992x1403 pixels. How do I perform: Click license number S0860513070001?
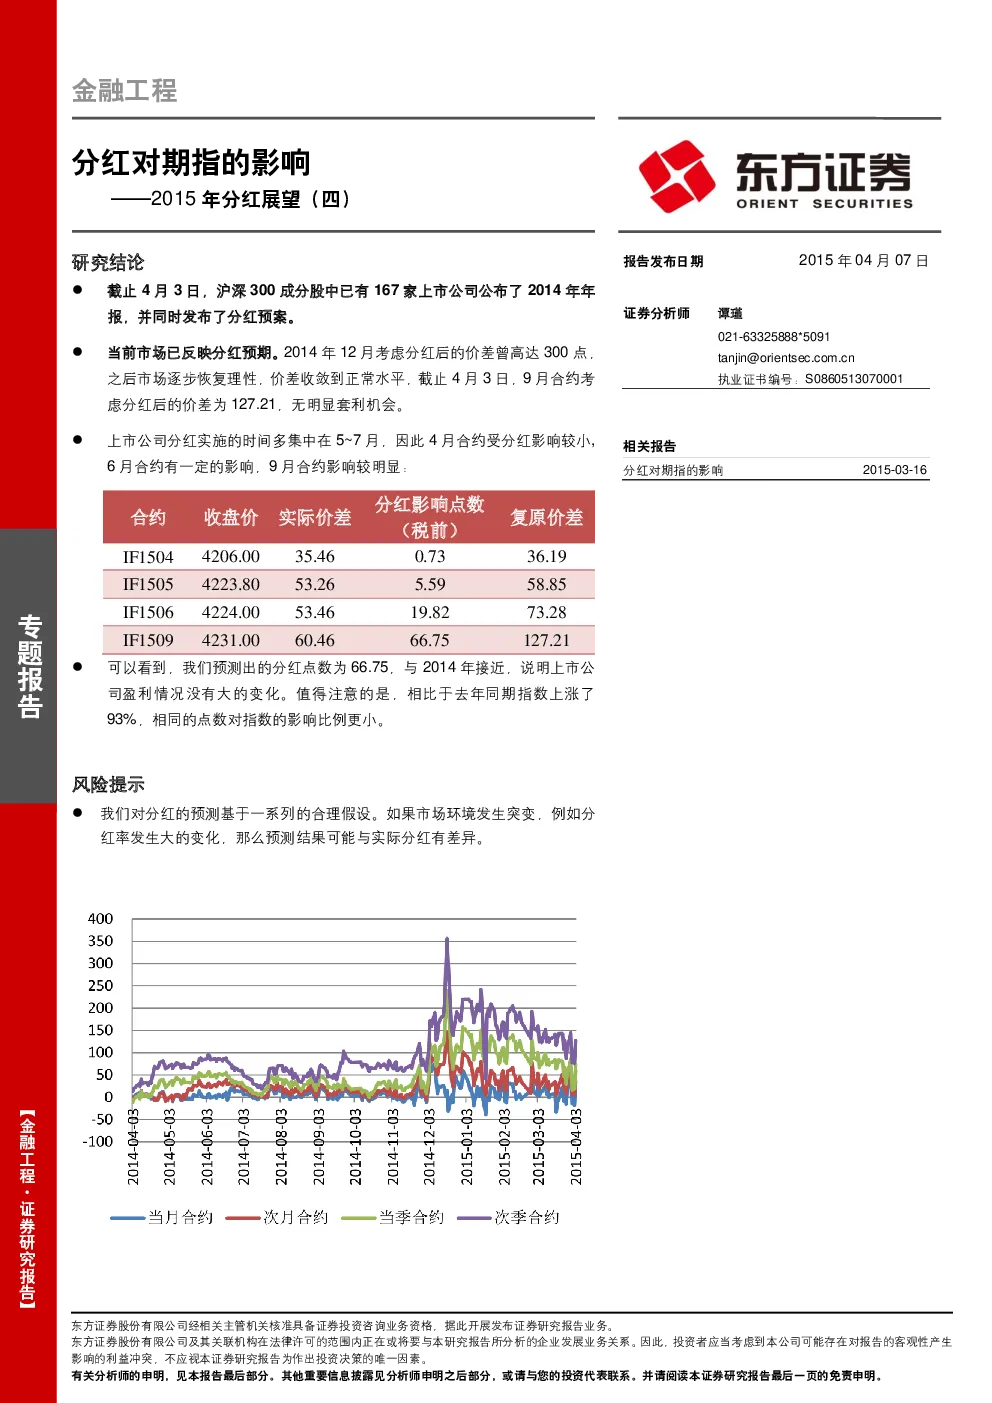tap(854, 379)
